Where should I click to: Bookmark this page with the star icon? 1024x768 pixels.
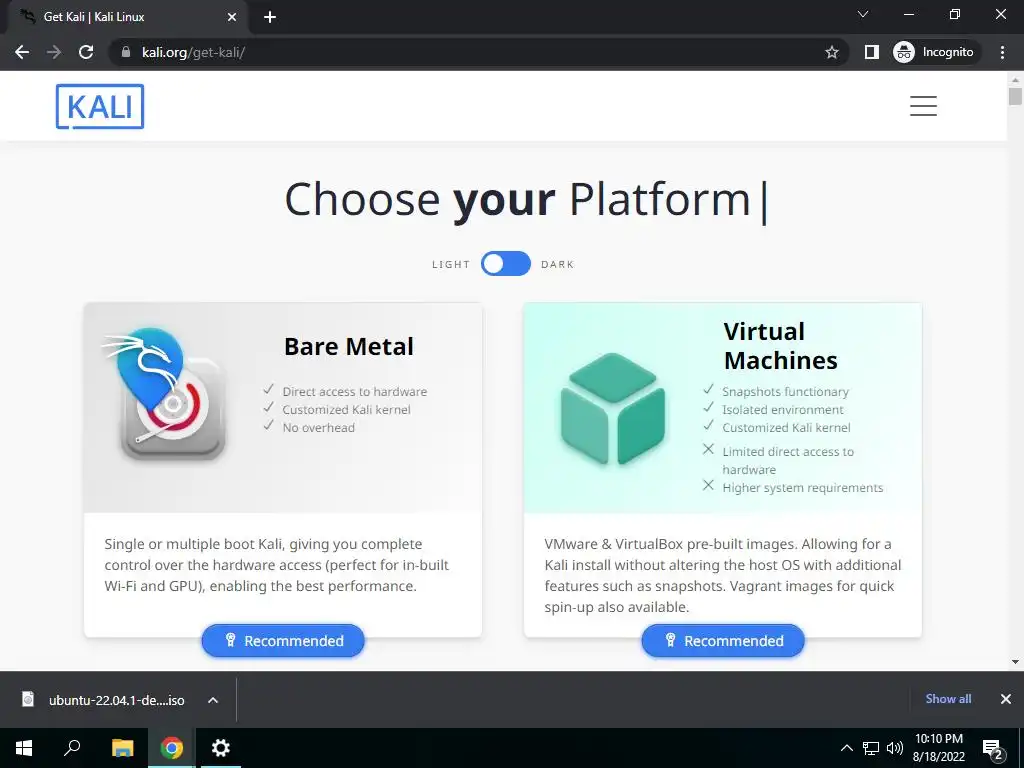pos(831,52)
